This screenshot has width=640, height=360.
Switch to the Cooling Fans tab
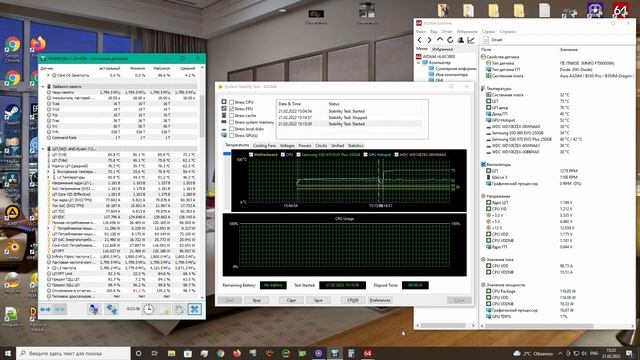[x=264, y=145]
